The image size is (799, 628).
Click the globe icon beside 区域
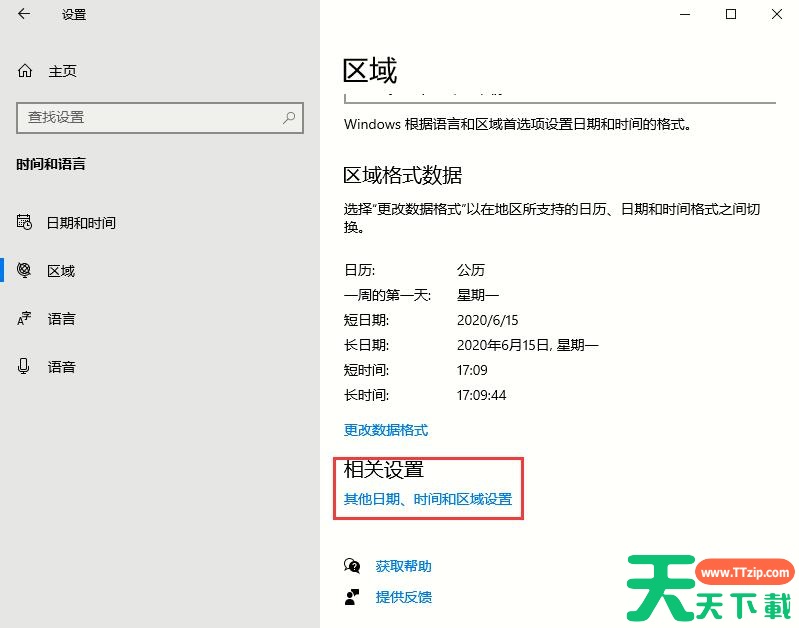(25, 270)
